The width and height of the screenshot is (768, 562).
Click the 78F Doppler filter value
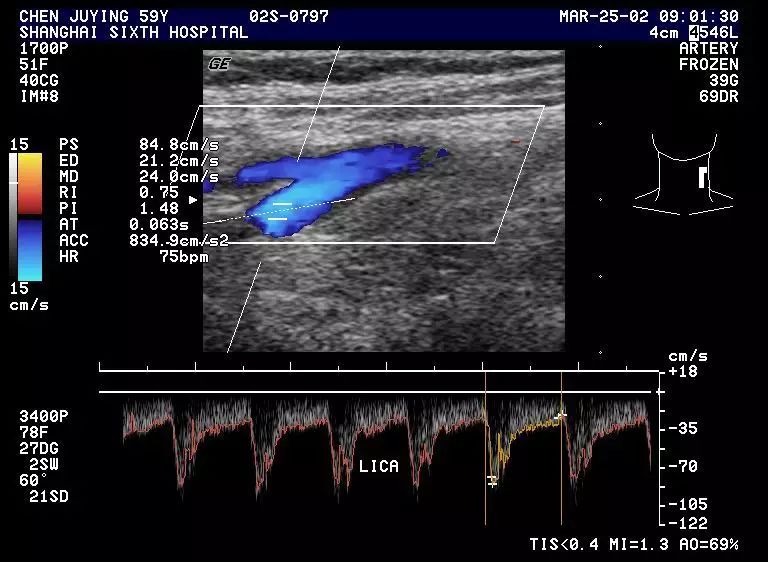pyautogui.click(x=34, y=432)
